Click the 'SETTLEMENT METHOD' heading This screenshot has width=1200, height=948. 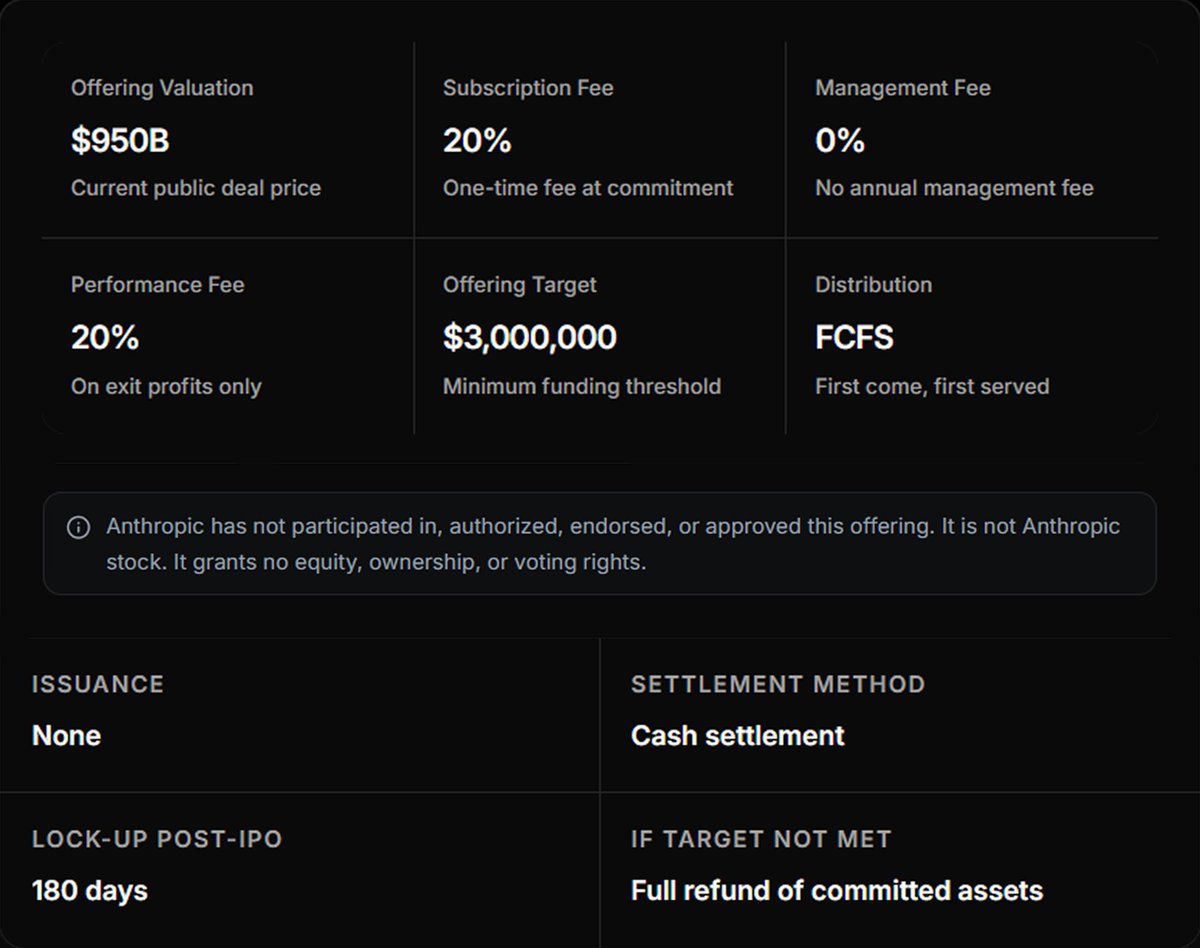click(x=778, y=685)
